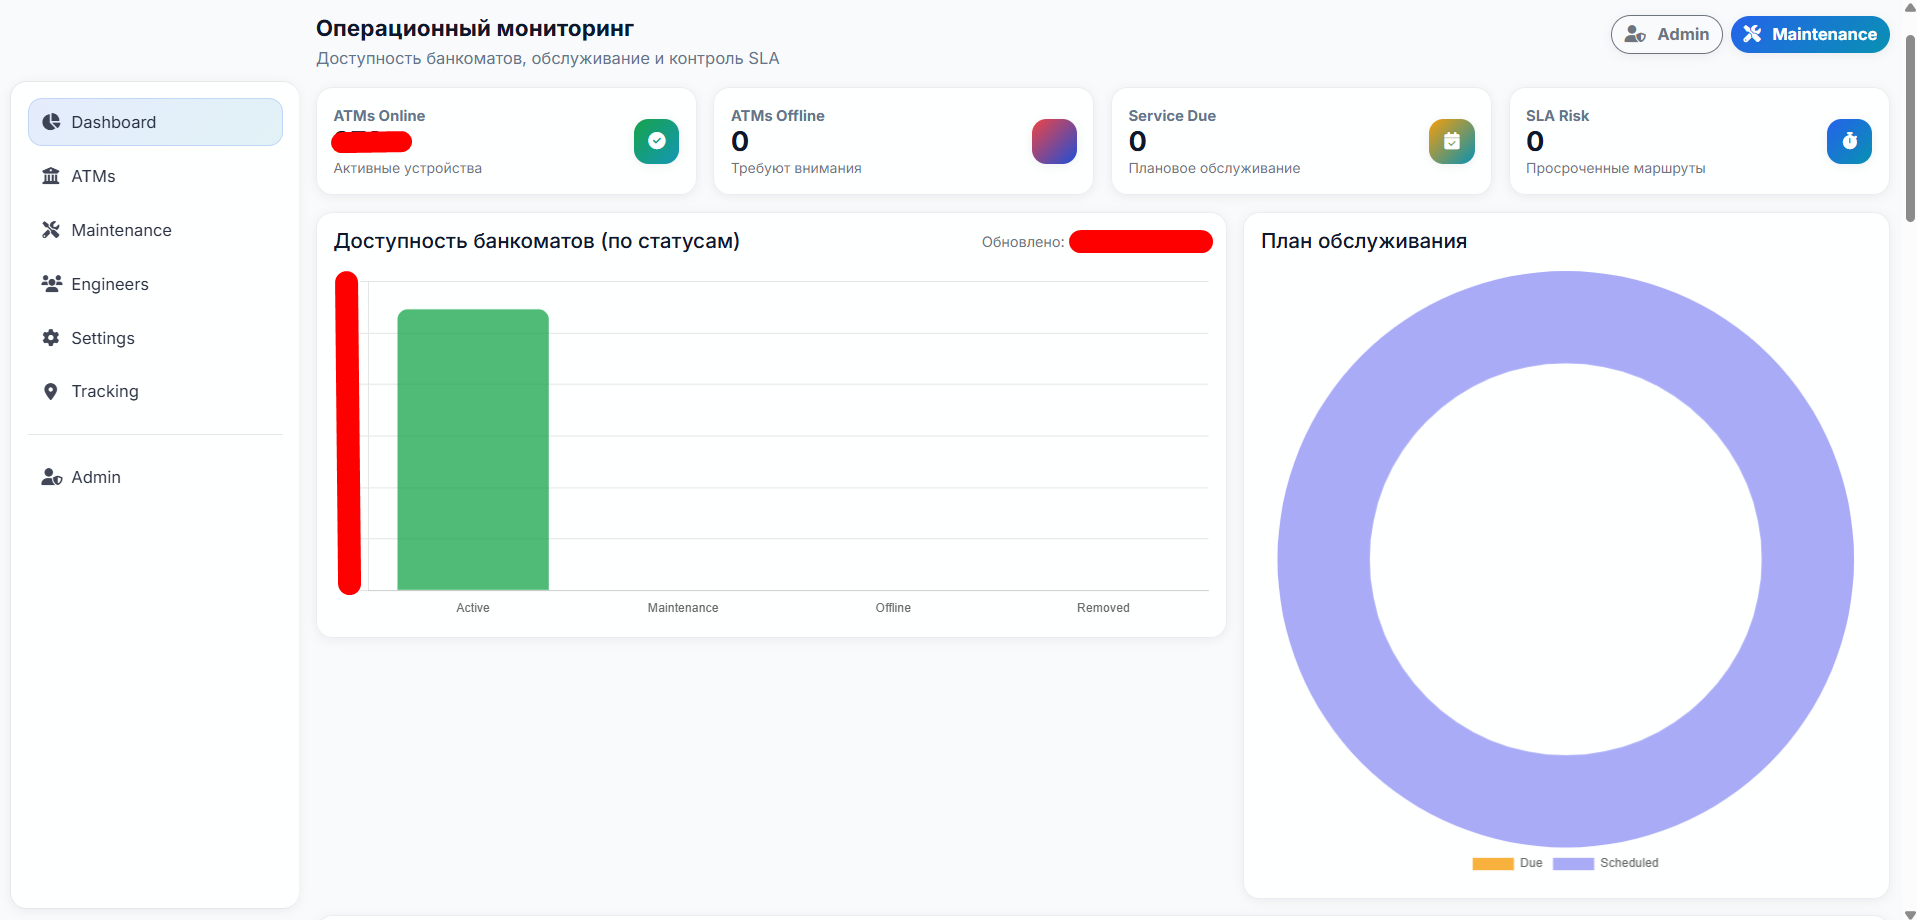The width and height of the screenshot is (1917, 920).
Task: Toggle the Scheduled legend item in chart
Action: tap(1605, 863)
